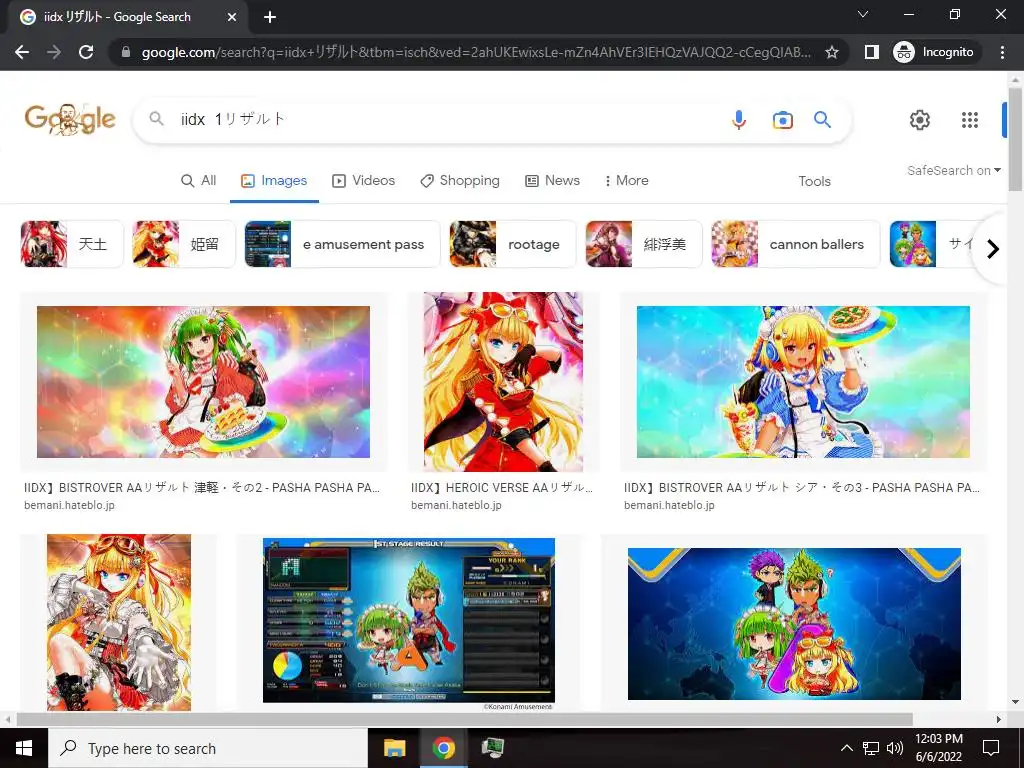Image resolution: width=1024 pixels, height=768 pixels.
Task: Click the address bar URL
Action: [476, 52]
